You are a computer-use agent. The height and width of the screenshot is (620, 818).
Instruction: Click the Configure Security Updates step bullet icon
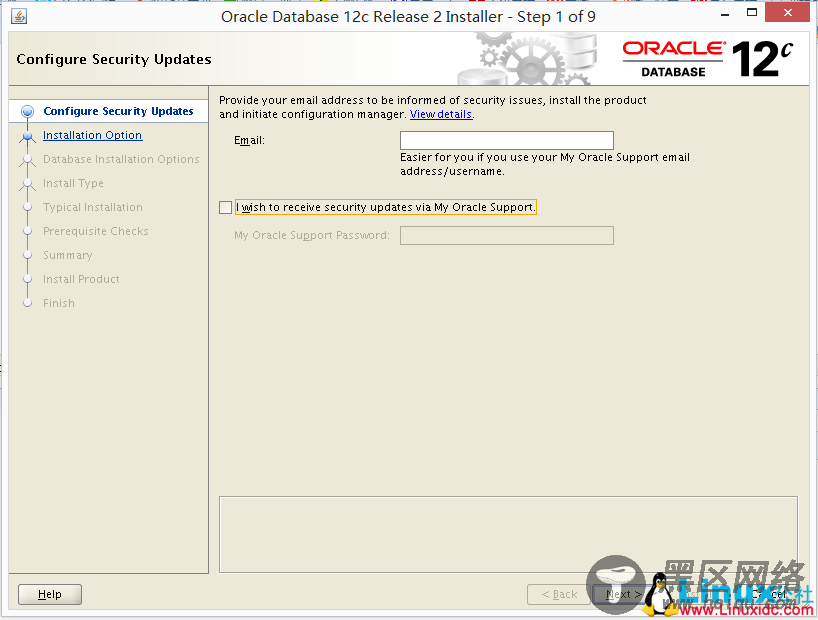pos(27,111)
